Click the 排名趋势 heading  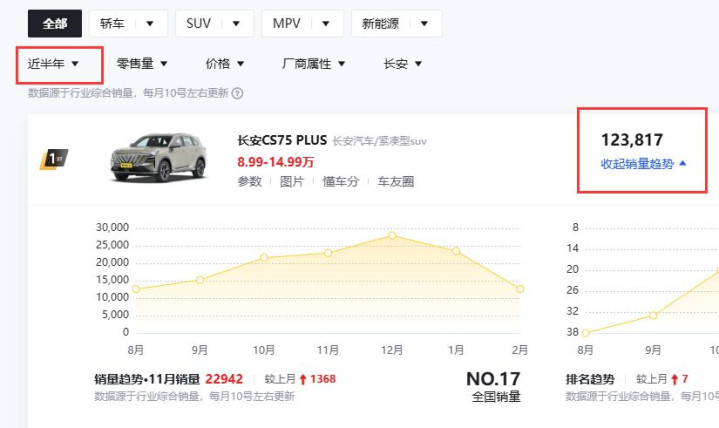click(590, 379)
